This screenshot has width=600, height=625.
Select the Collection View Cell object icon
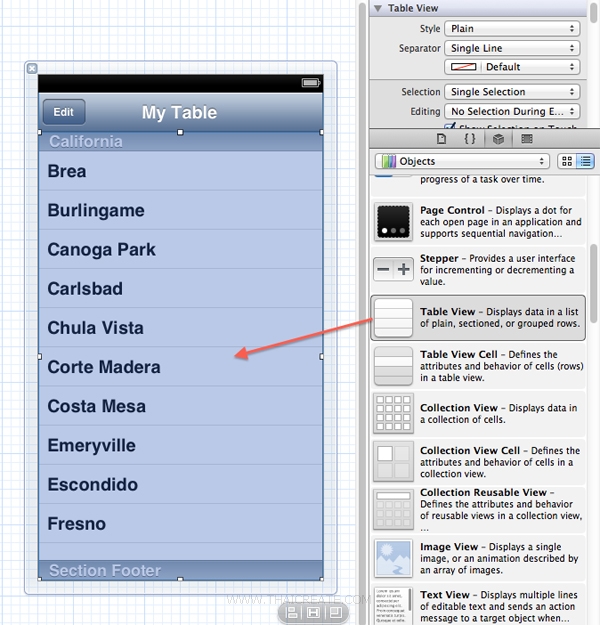[393, 461]
